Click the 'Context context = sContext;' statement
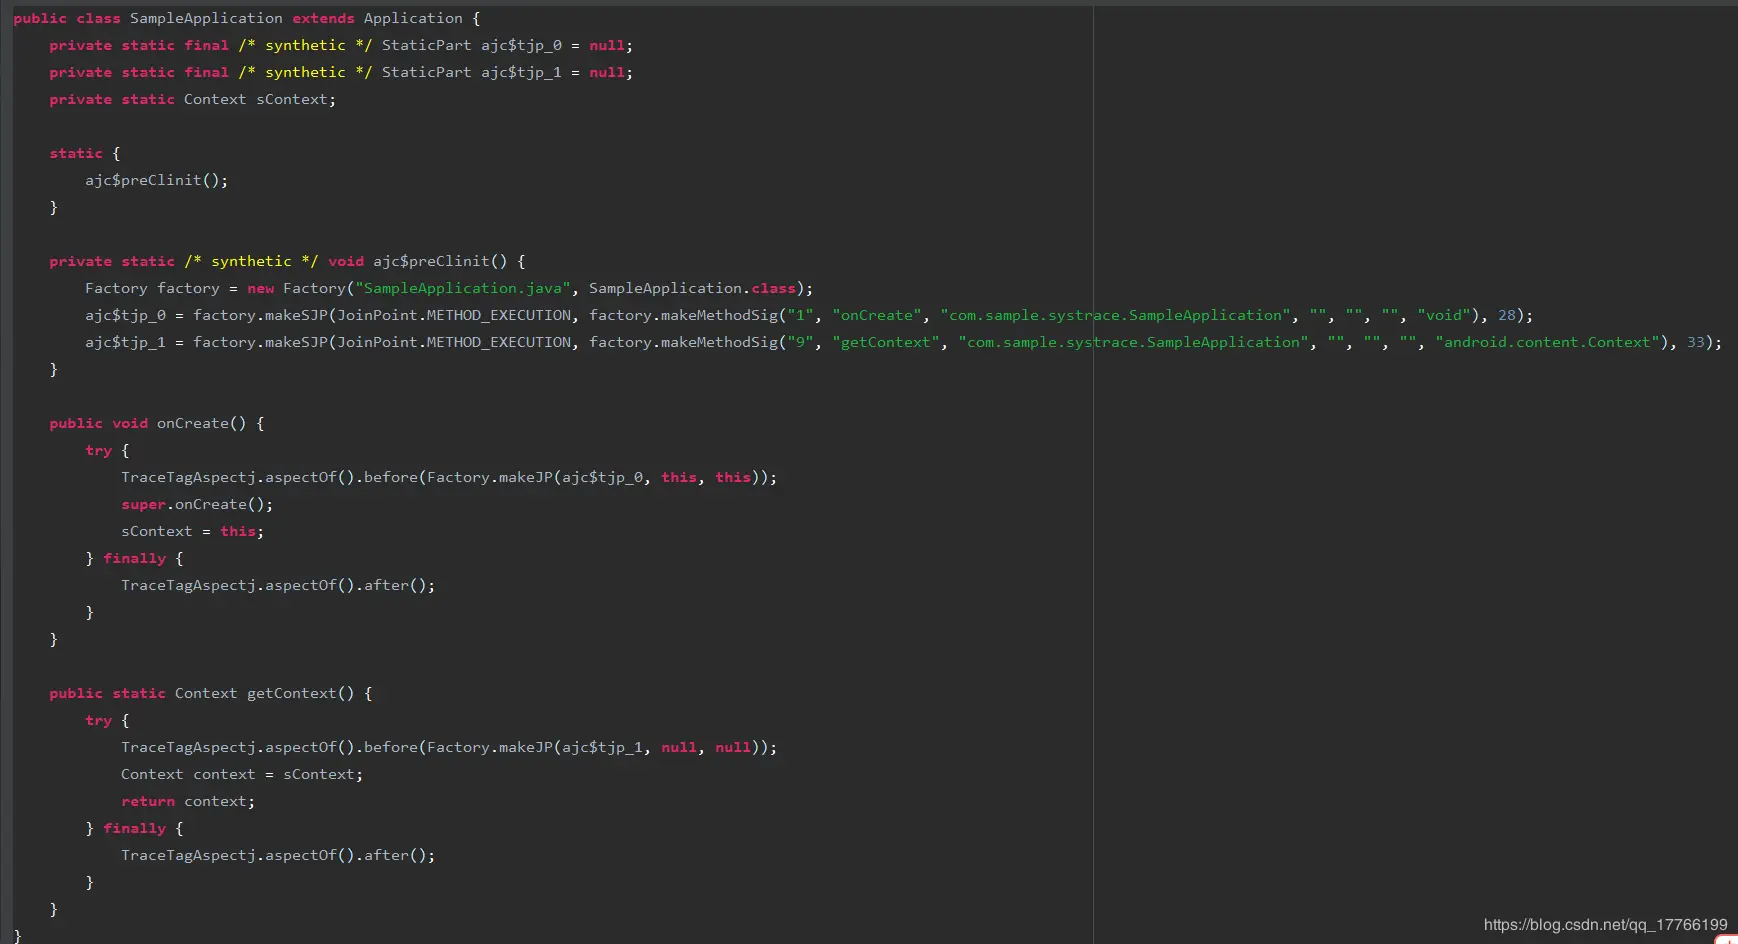 pyautogui.click(x=242, y=774)
